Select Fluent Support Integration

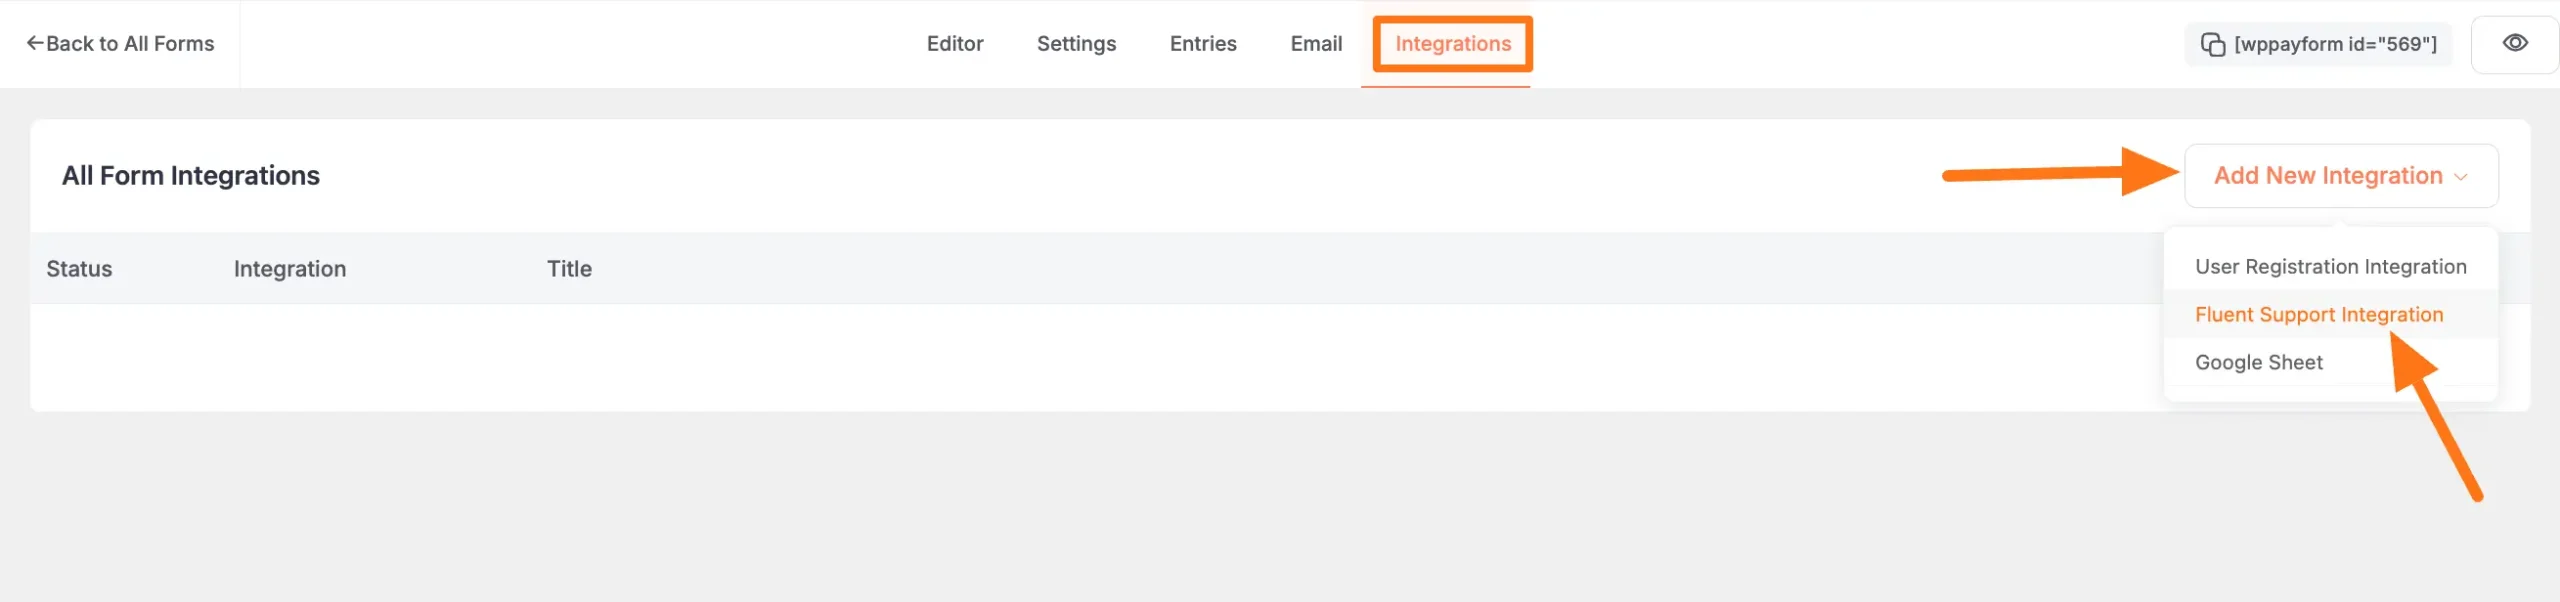(x=2318, y=314)
